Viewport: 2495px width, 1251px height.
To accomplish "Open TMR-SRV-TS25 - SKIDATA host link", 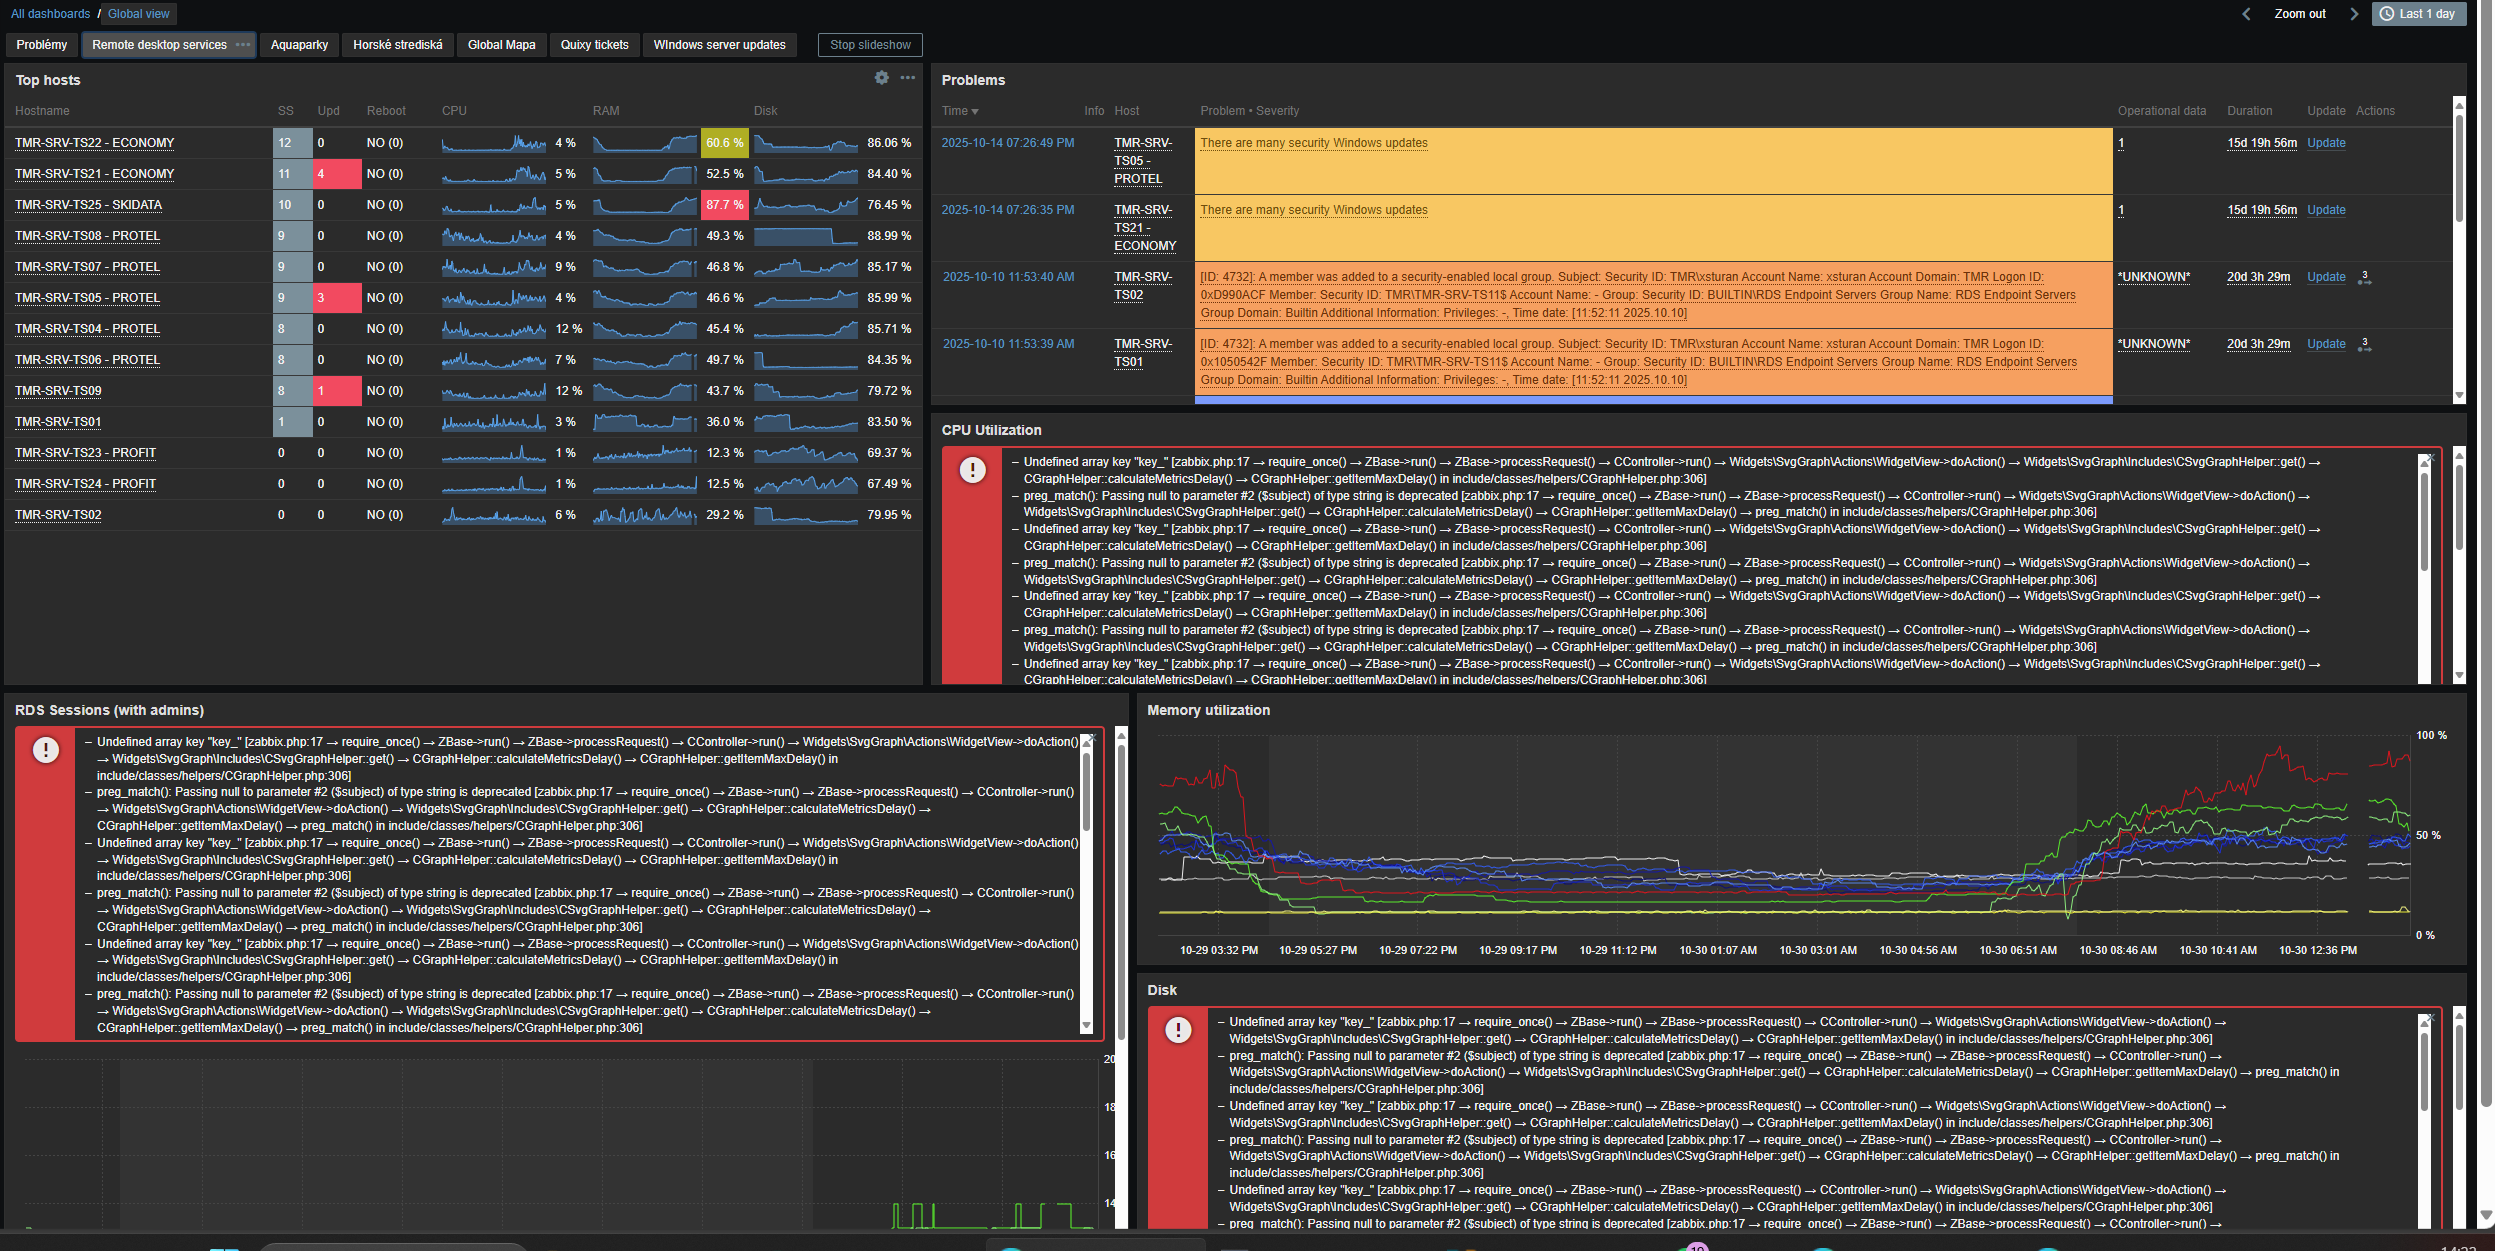I will (88, 205).
